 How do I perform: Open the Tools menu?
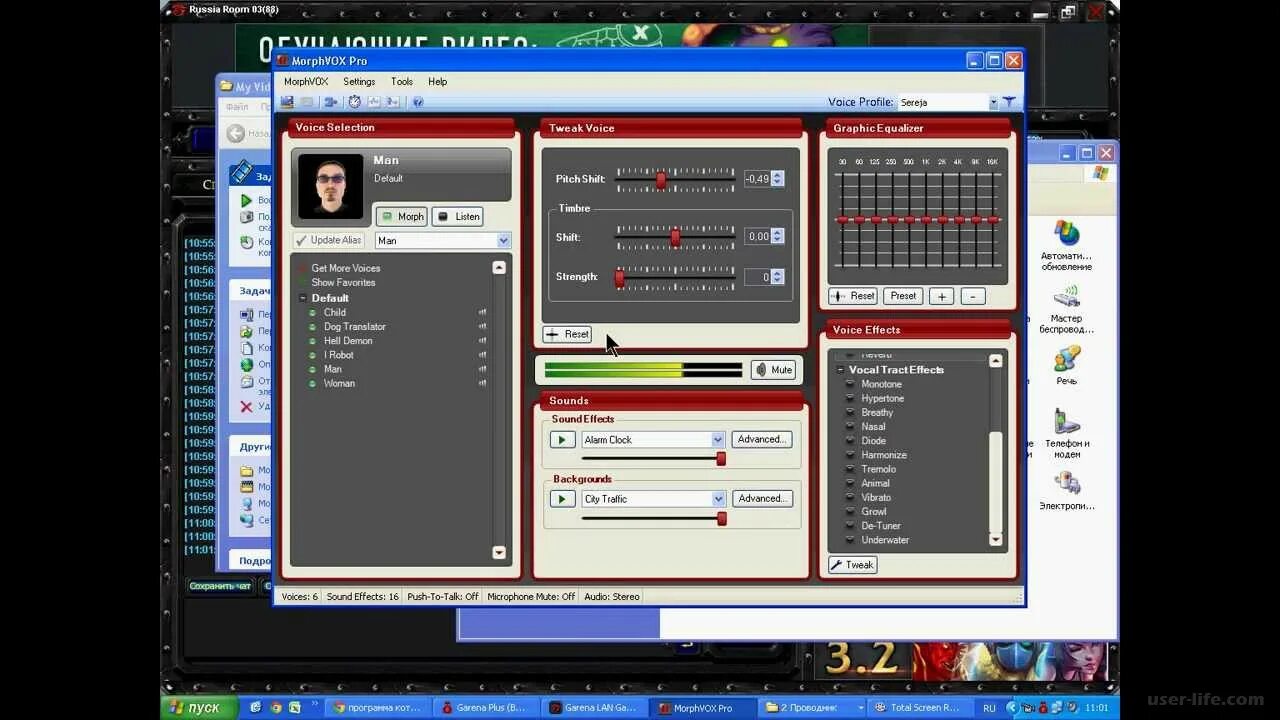[402, 82]
